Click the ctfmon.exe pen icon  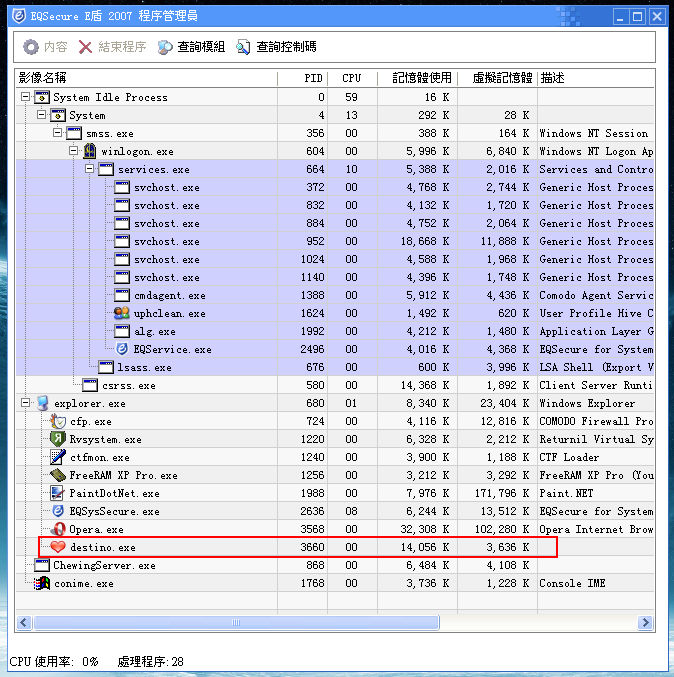click(x=58, y=457)
